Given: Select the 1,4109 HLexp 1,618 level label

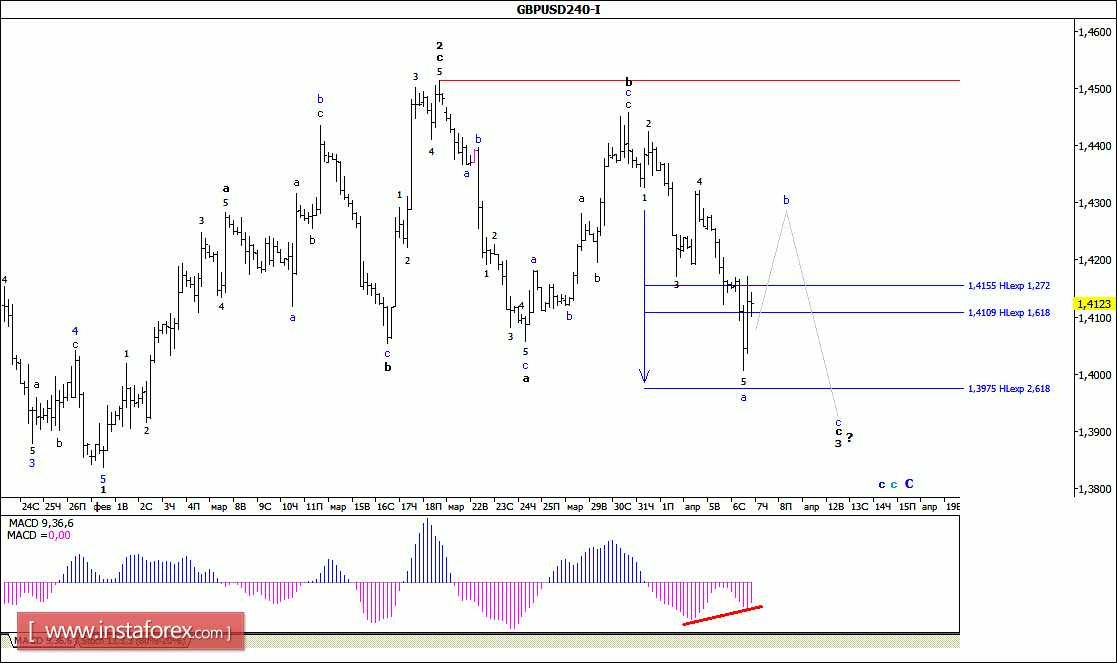Looking at the screenshot, I should [1009, 313].
